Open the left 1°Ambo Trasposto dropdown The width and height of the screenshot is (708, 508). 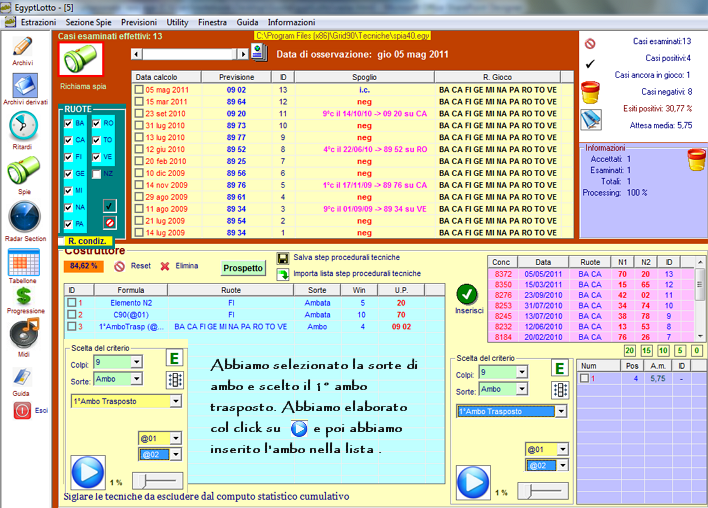[176, 401]
